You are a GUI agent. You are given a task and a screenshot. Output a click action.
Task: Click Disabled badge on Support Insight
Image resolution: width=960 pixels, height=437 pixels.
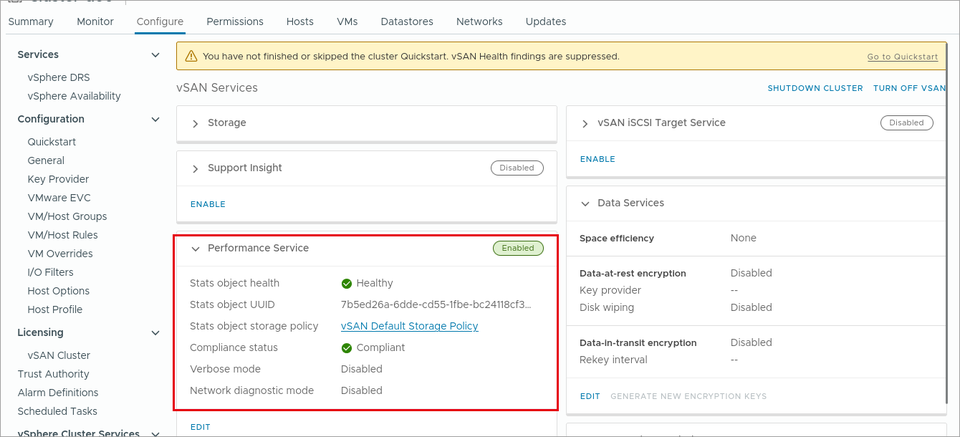pyautogui.click(x=517, y=168)
